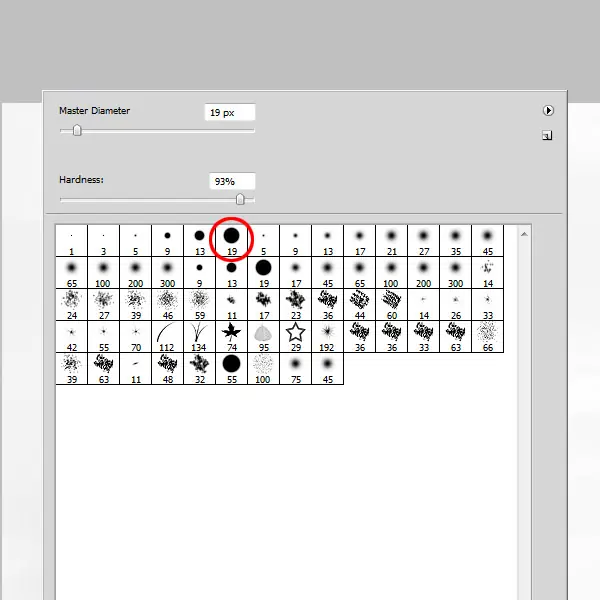Image resolution: width=600 pixels, height=600 pixels.
Task: Click the brush list scroll-up arrow
Action: 524,234
